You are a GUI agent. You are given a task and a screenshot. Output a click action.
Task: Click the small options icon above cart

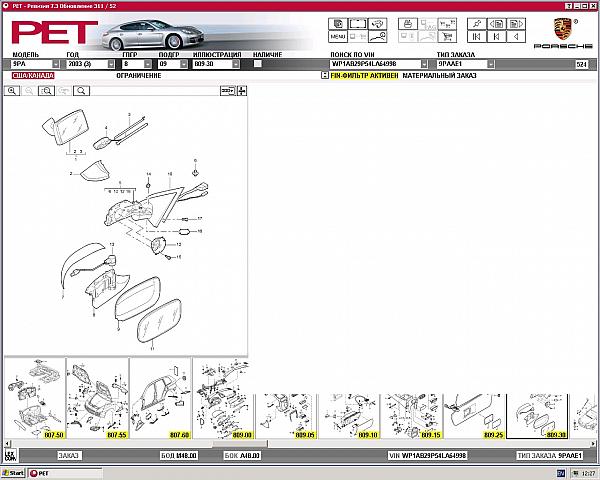(447, 24)
